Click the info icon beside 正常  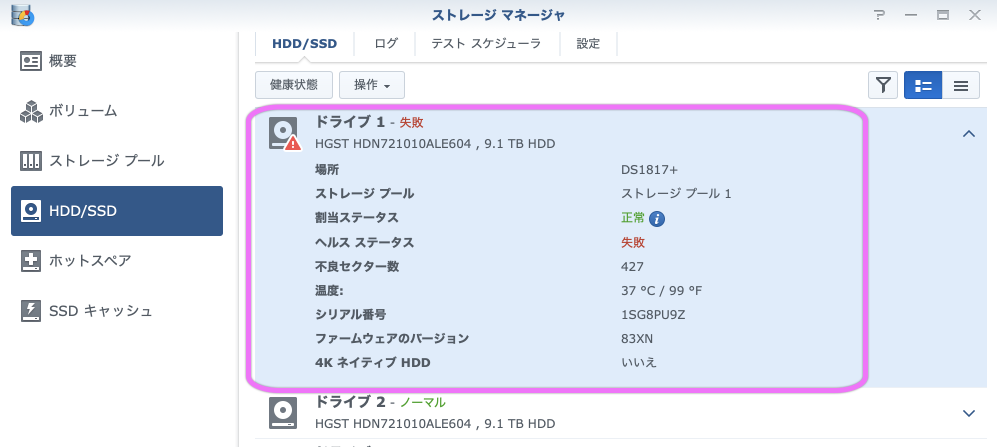coord(657,218)
